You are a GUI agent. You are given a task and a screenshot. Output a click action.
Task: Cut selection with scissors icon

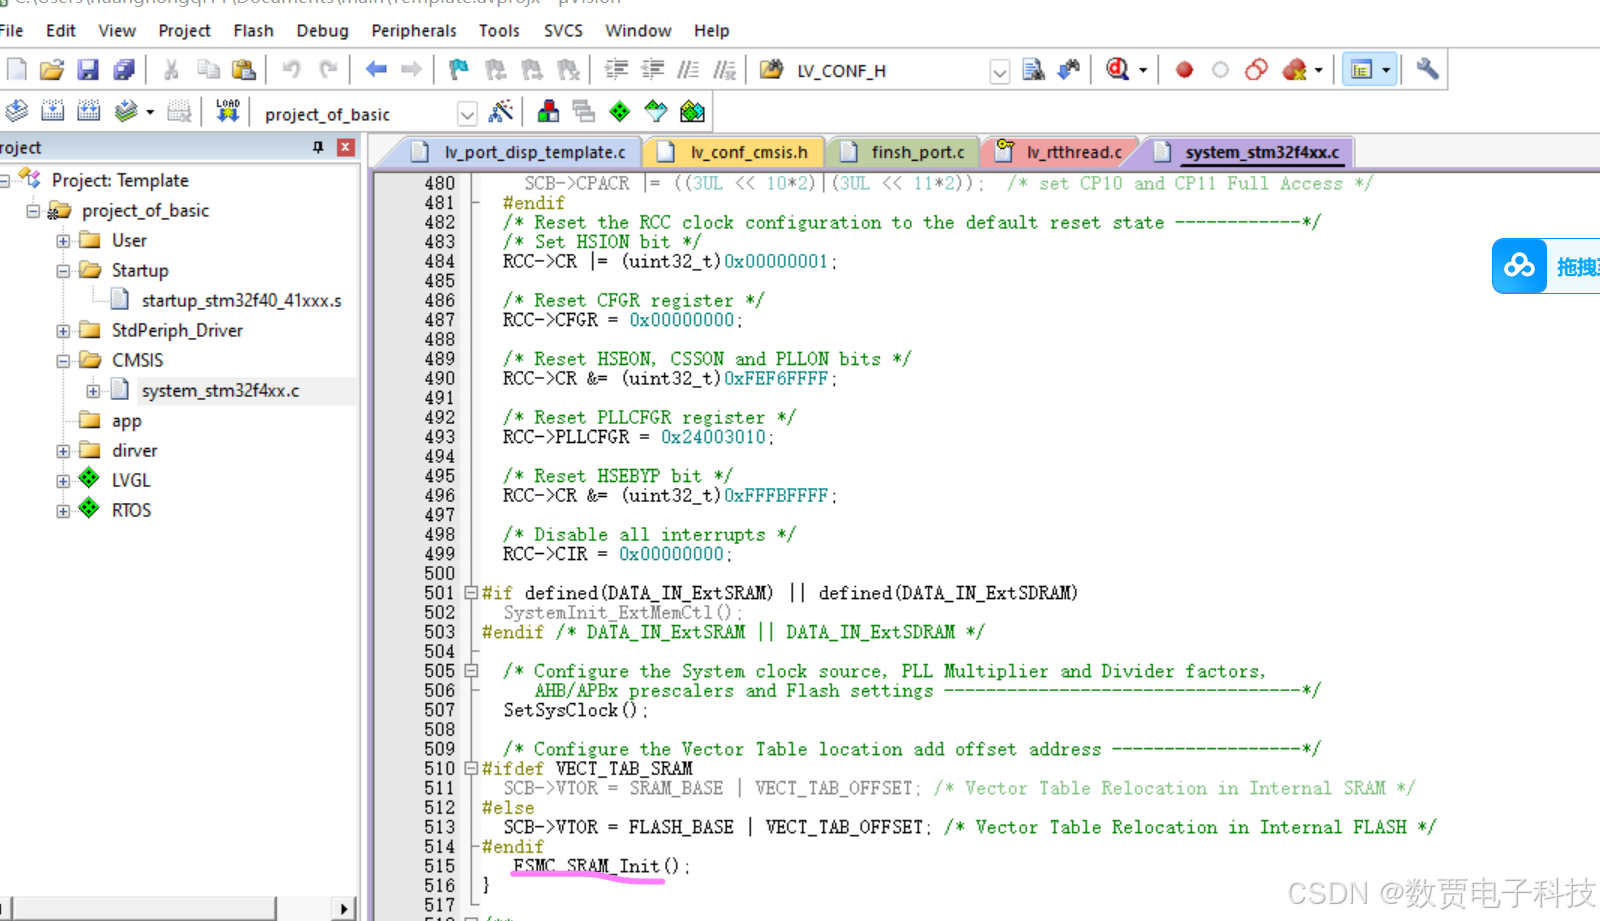pyautogui.click(x=171, y=69)
